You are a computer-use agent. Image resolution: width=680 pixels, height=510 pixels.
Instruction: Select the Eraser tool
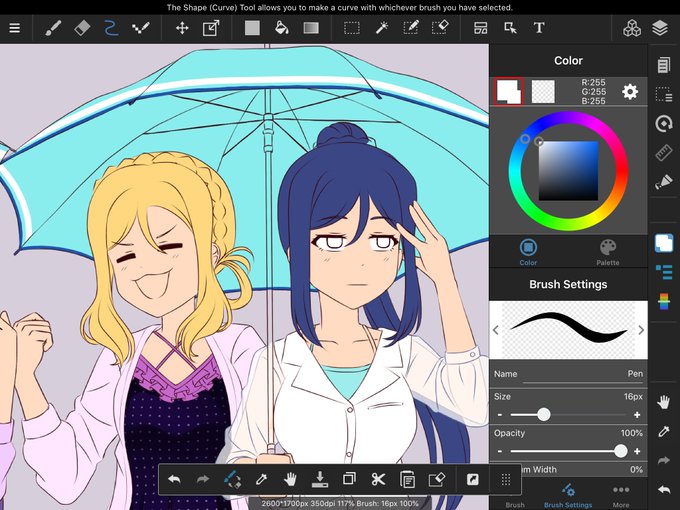[x=82, y=28]
